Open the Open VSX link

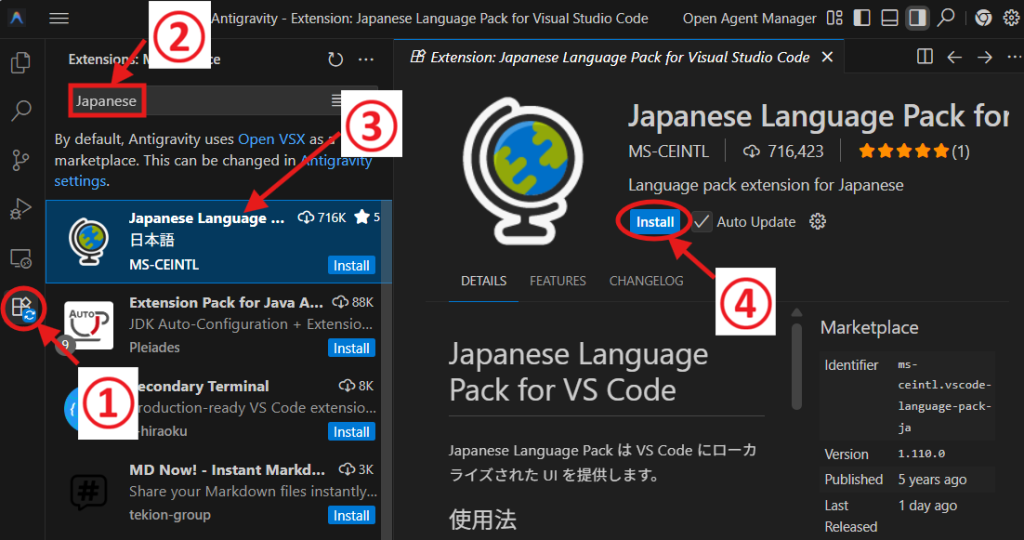point(269,139)
